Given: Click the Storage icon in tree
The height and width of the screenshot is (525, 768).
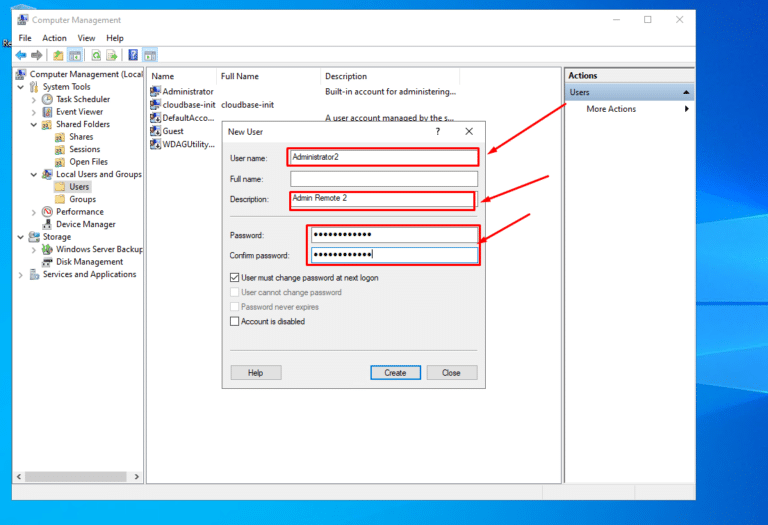Looking at the screenshot, I should coord(34,237).
